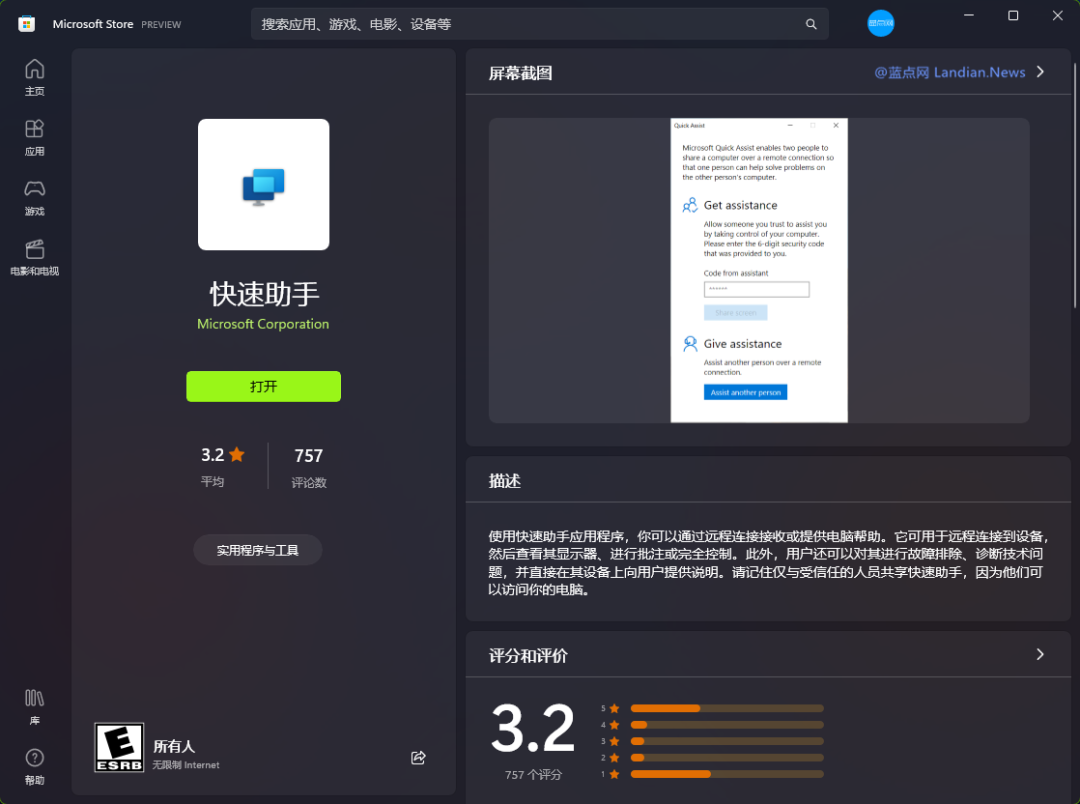The height and width of the screenshot is (804, 1080).
Task: Click the orange star beside 3.2 average
Action: 237,454
